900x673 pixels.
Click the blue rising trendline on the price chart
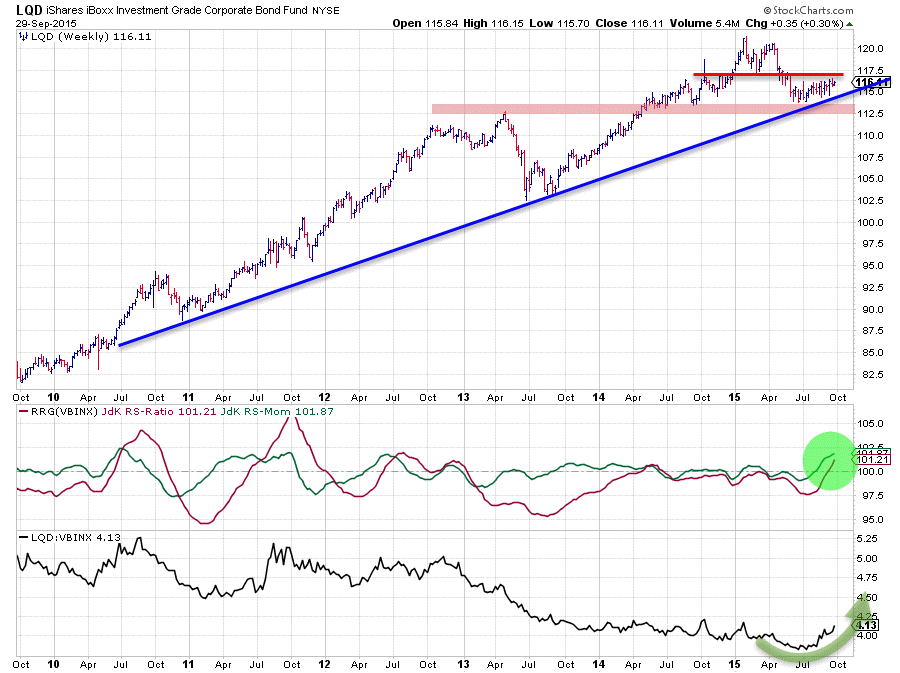coord(504,211)
